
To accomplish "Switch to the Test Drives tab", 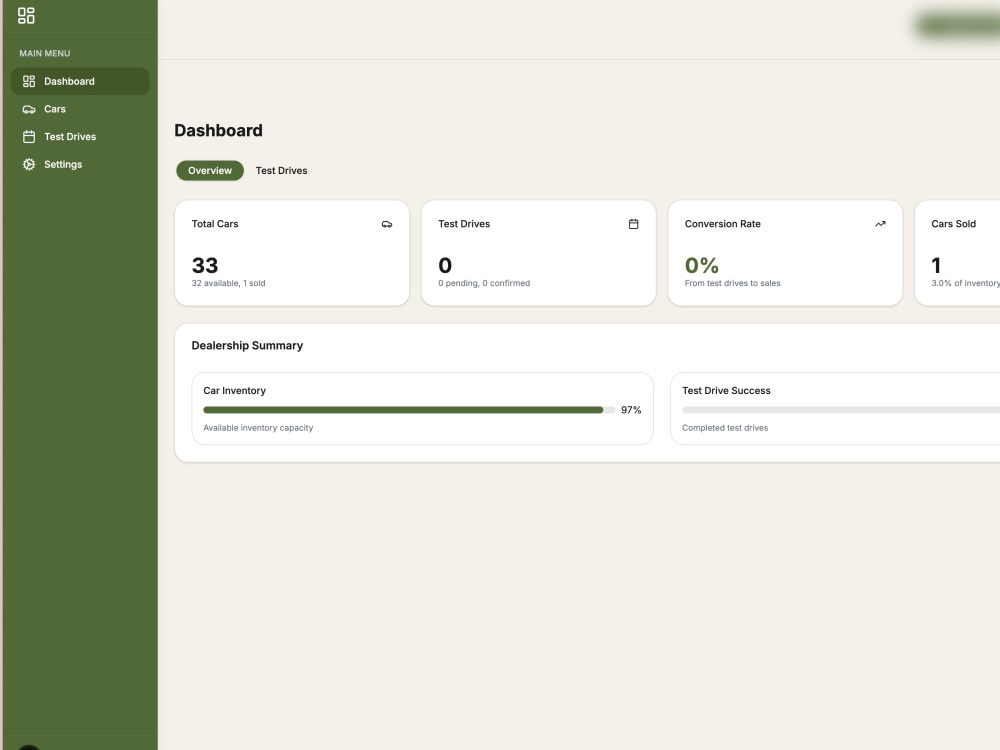I will click(x=281, y=170).
